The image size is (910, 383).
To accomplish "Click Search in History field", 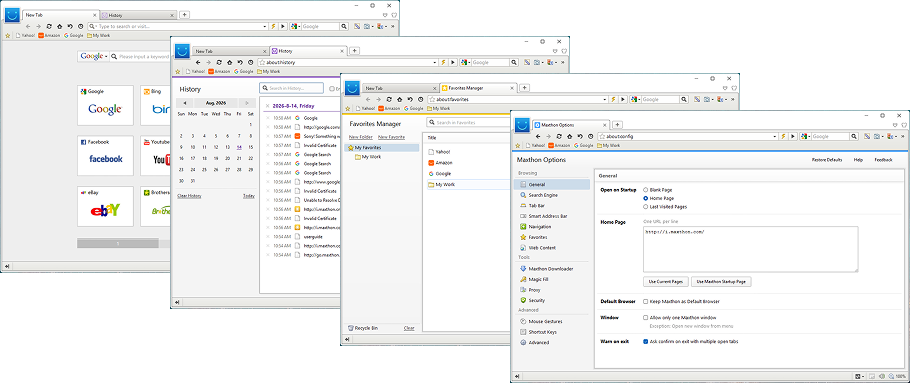I will pyautogui.click(x=291, y=88).
